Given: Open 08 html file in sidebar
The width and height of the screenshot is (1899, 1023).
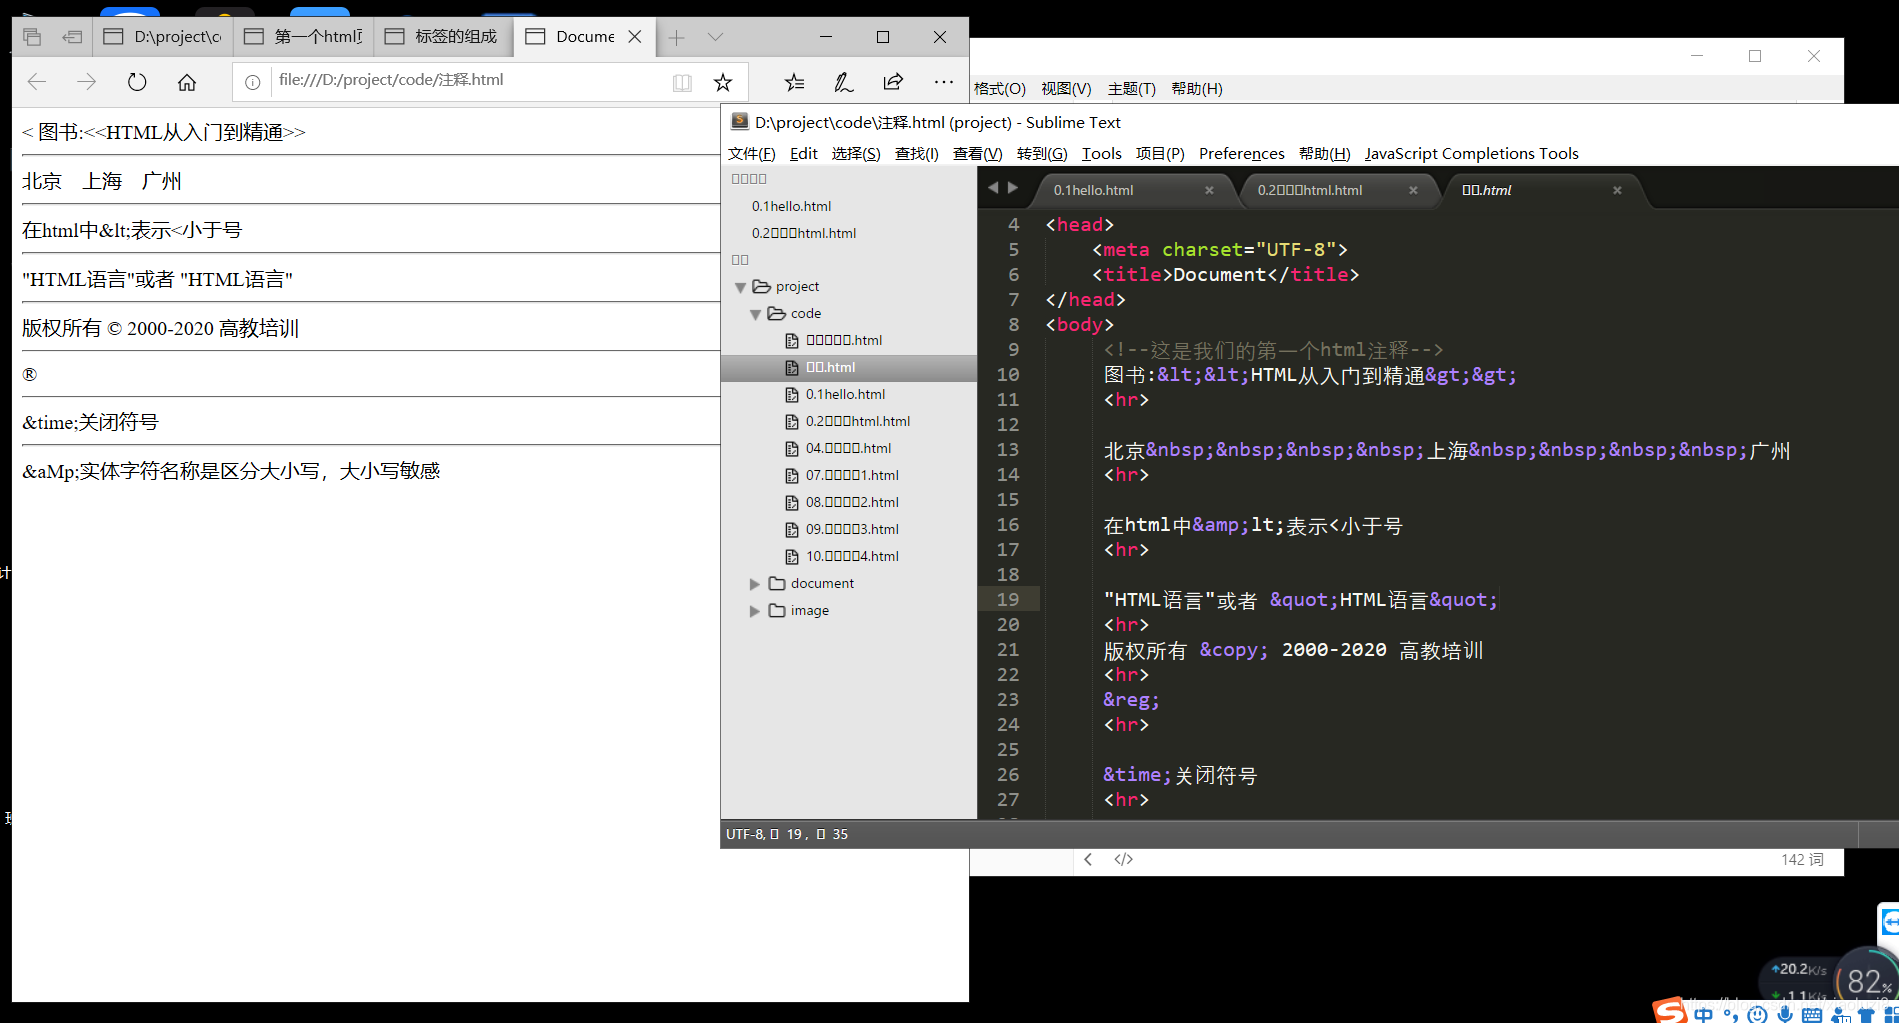Looking at the screenshot, I should click(x=852, y=502).
